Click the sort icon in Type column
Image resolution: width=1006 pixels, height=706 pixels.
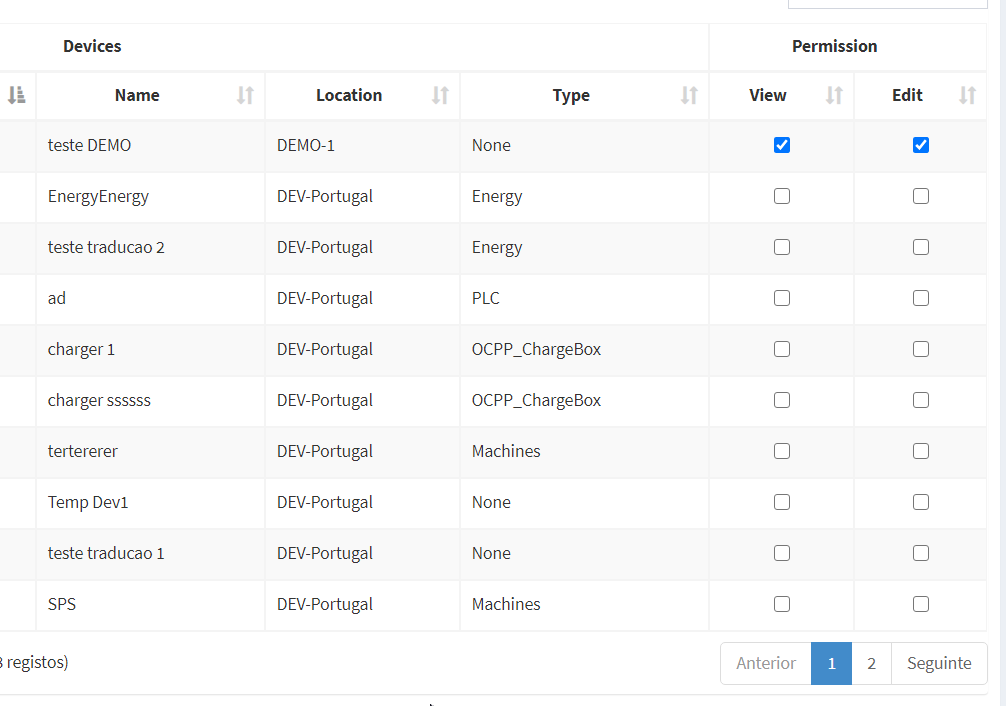point(689,96)
